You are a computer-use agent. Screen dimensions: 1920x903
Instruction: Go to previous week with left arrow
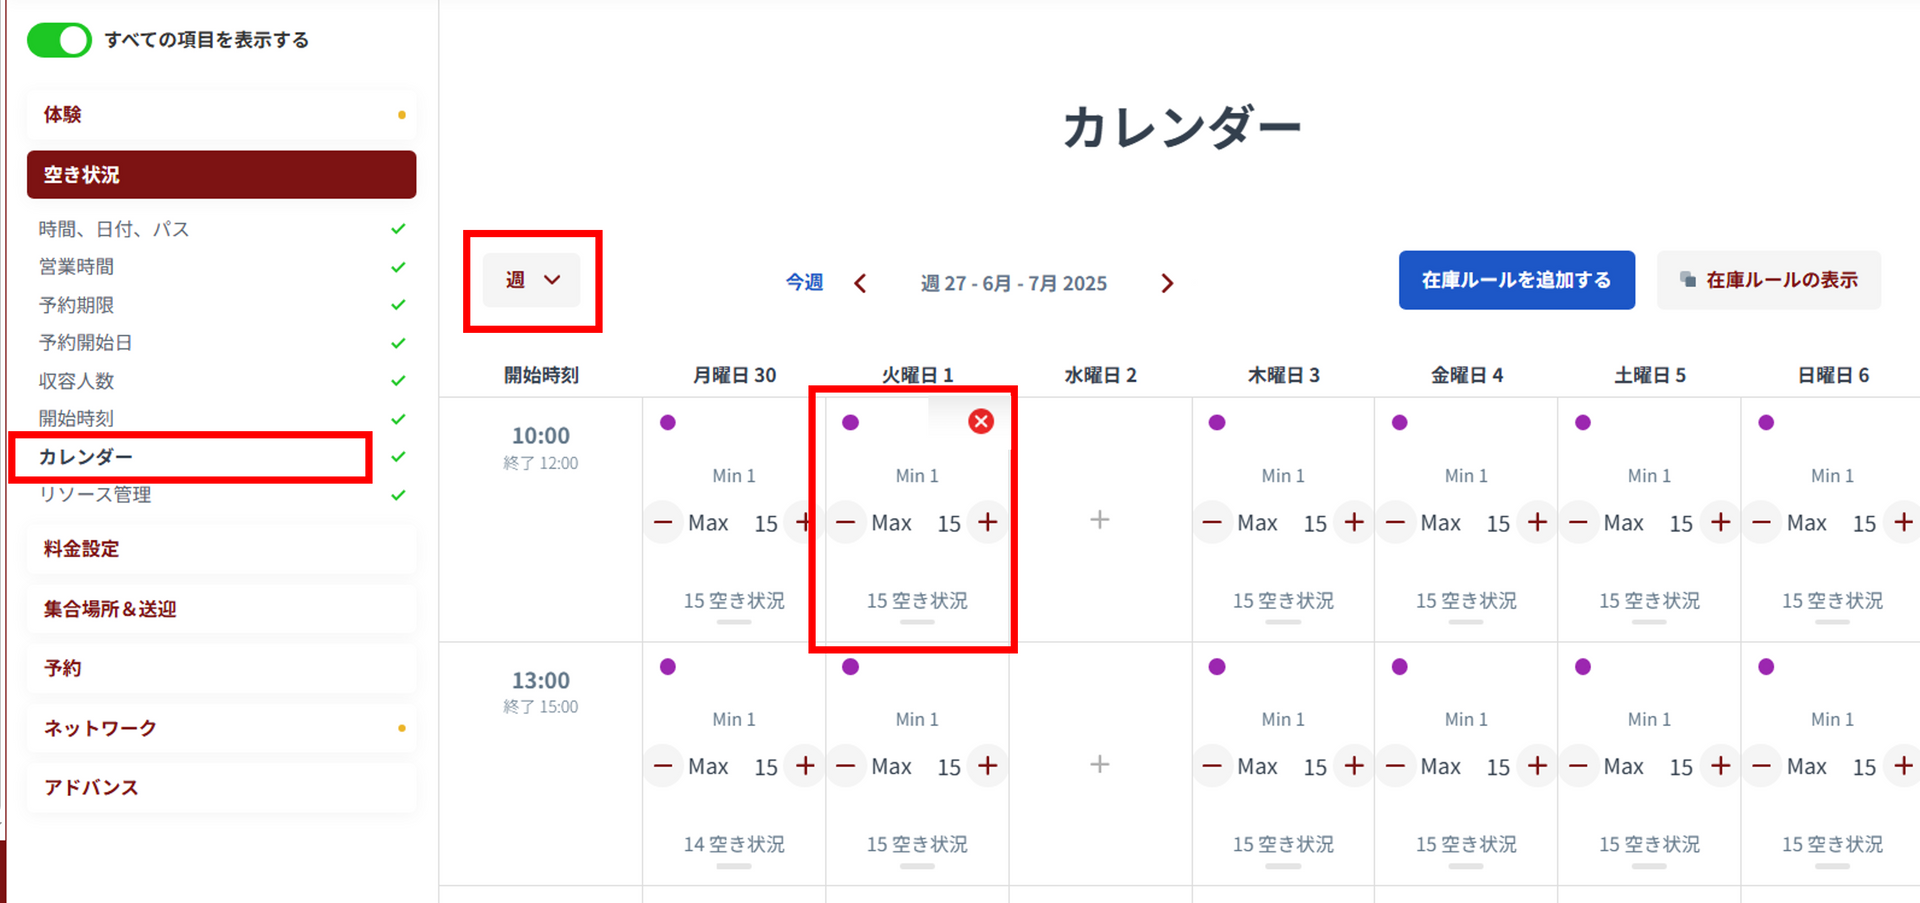point(860,284)
